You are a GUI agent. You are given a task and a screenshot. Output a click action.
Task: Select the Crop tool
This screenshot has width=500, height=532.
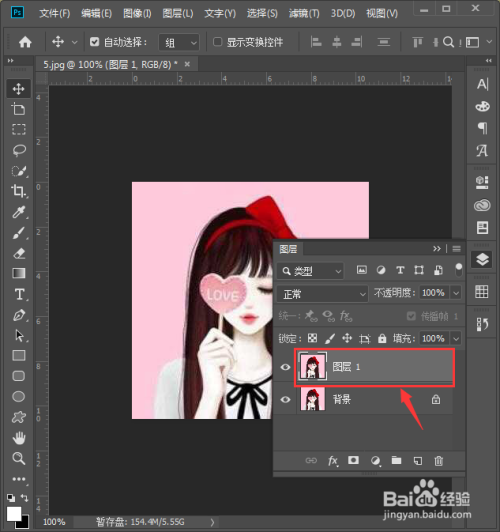click(x=18, y=191)
